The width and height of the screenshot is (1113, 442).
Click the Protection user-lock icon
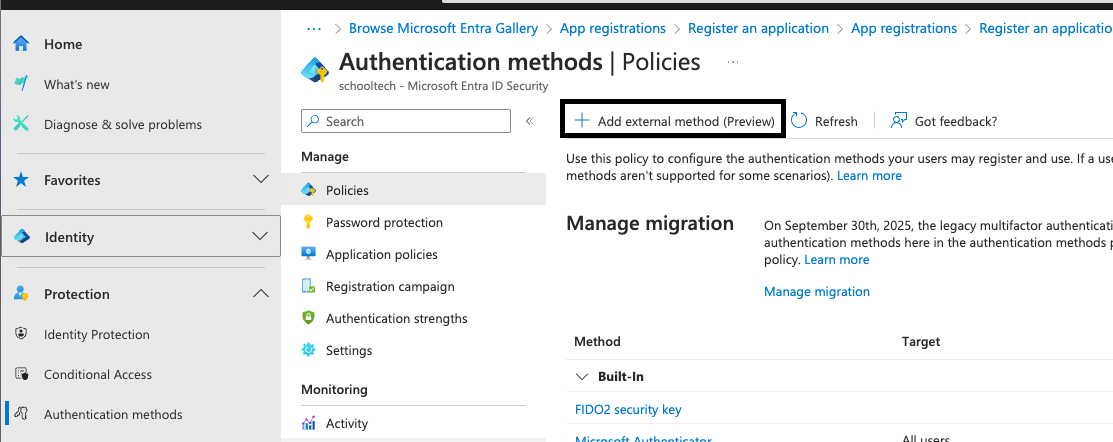pyautogui.click(x=21, y=293)
